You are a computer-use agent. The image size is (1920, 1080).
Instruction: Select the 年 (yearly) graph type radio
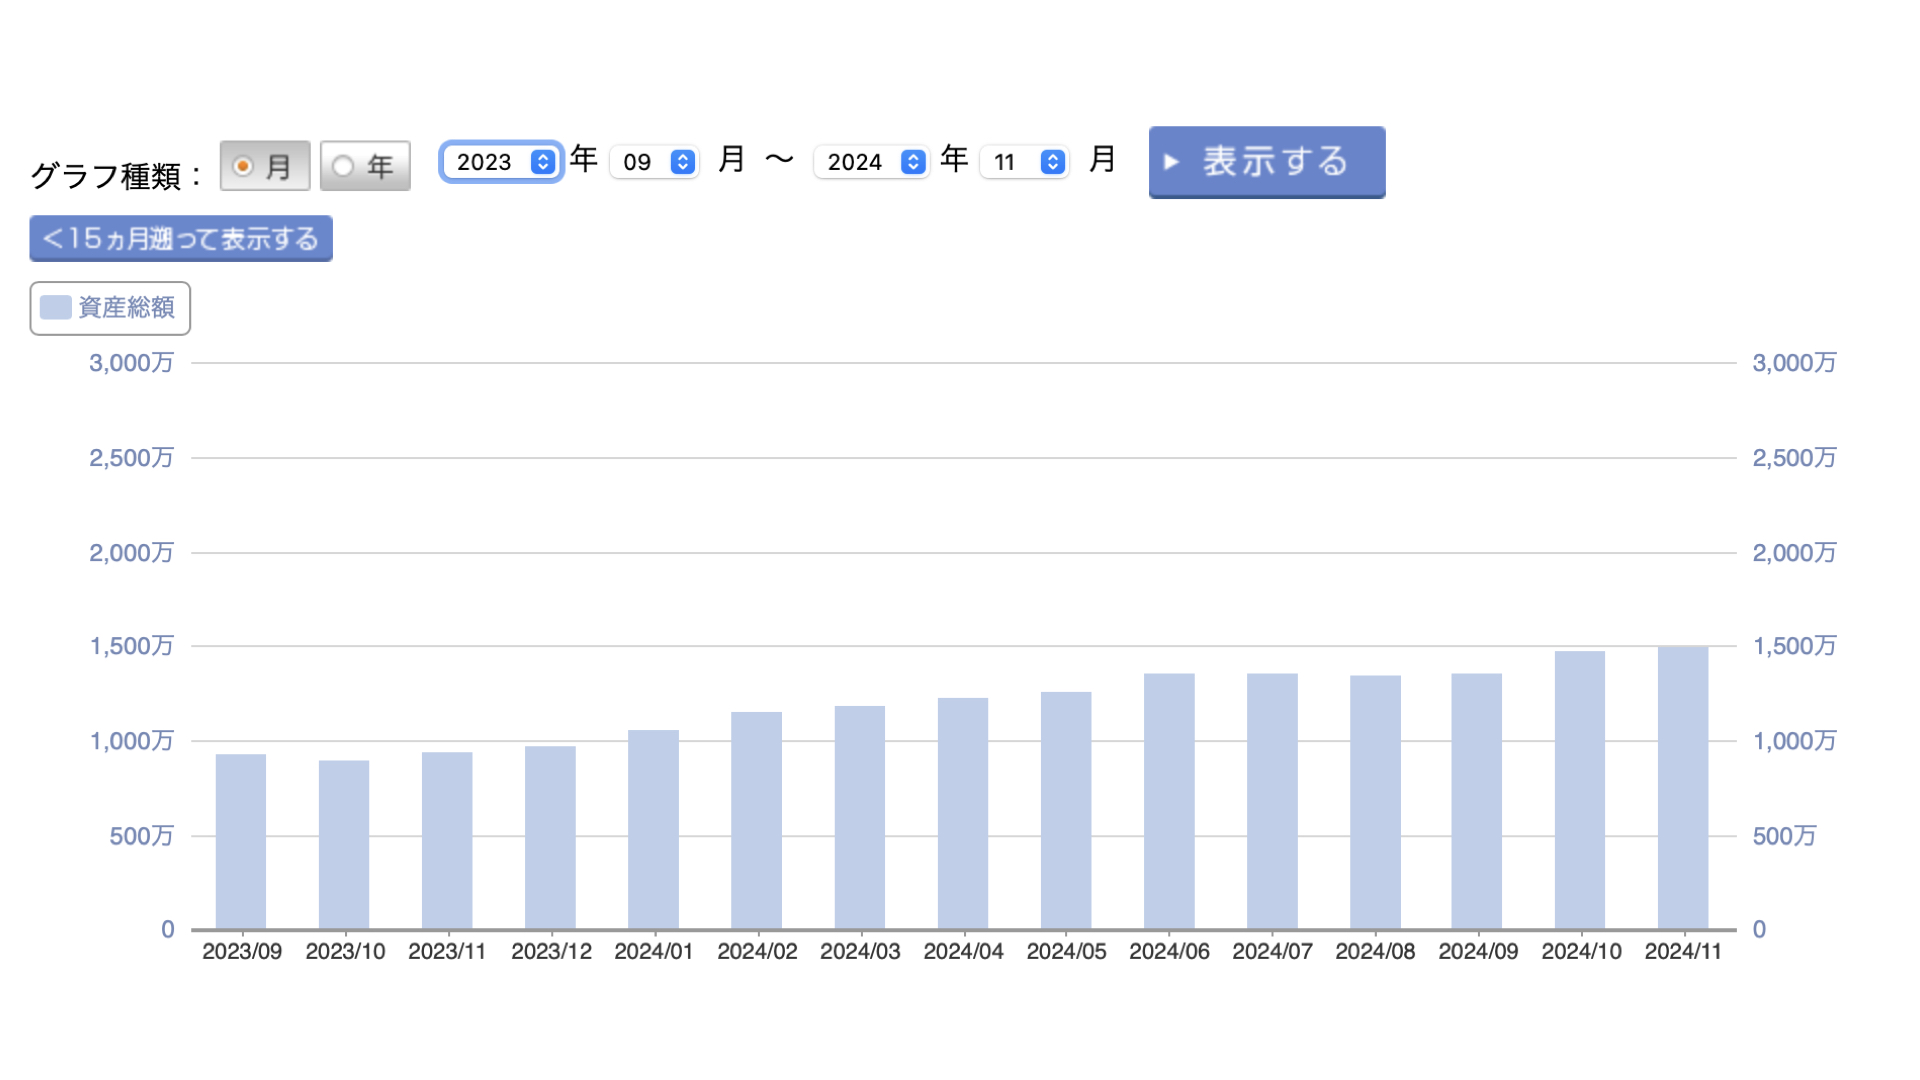pyautogui.click(x=365, y=166)
